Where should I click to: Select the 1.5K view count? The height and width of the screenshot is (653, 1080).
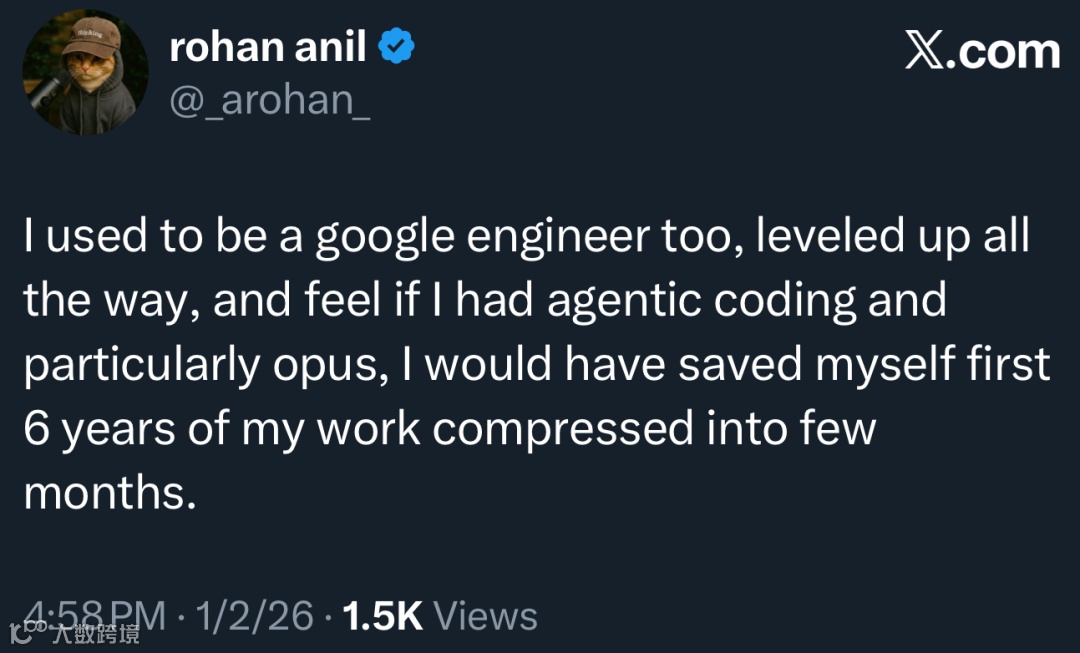click(x=382, y=615)
